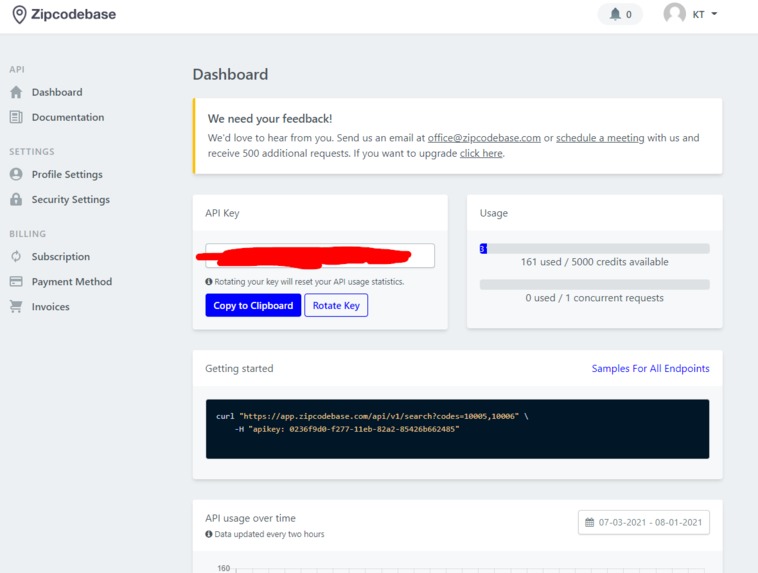Click Copy to Clipboard button
The height and width of the screenshot is (573, 758).
point(253,306)
